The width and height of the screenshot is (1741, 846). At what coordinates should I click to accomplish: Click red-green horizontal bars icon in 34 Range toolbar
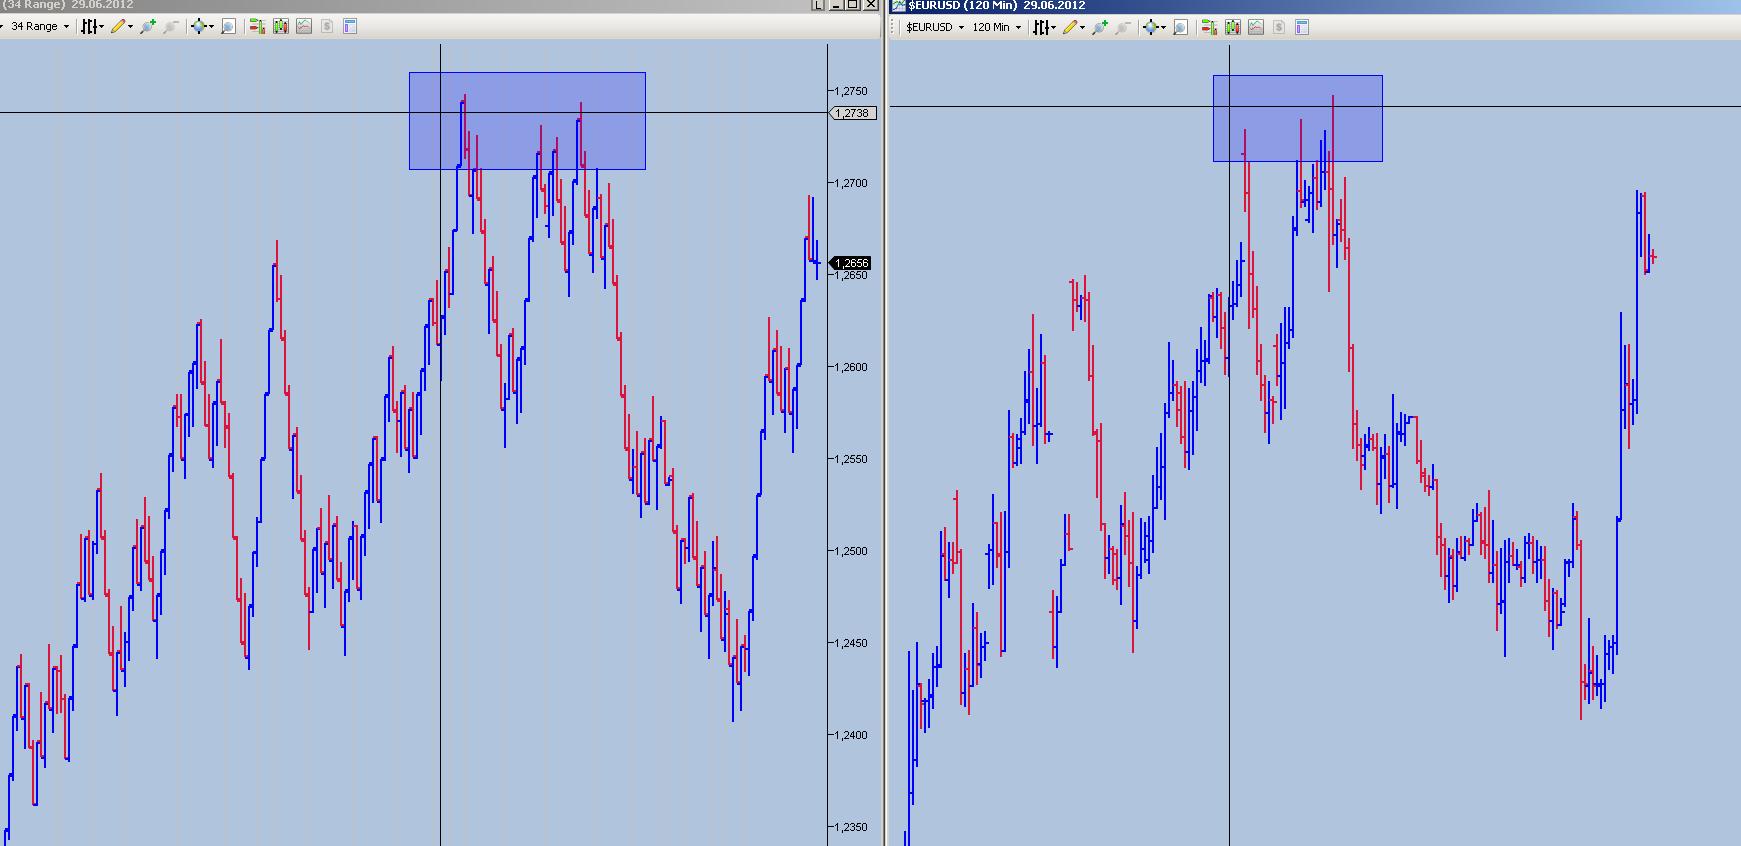[257, 27]
